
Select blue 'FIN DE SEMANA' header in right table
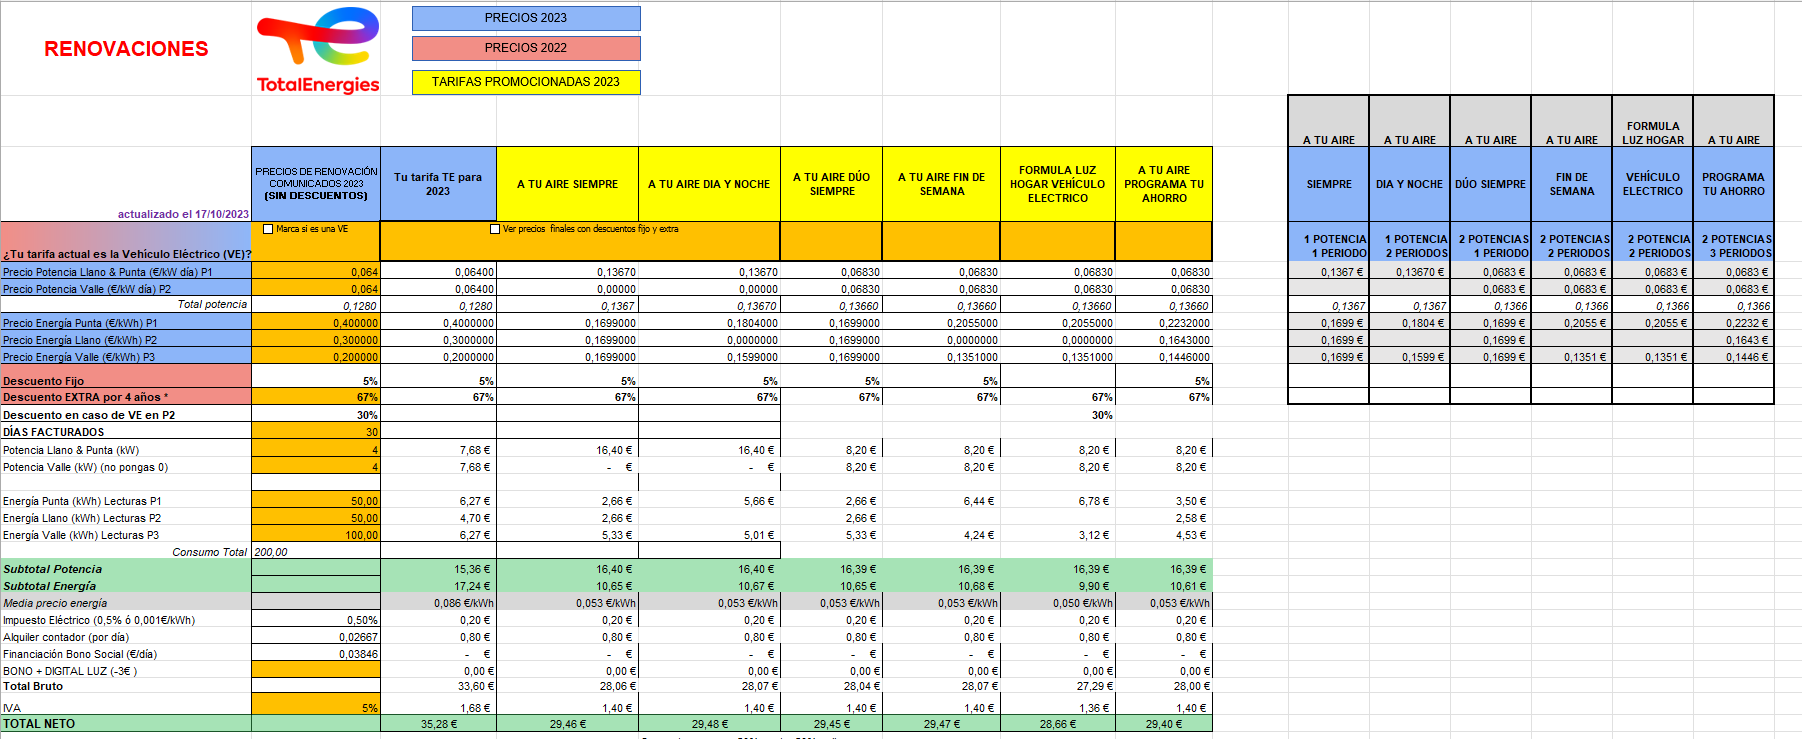[x=1571, y=184]
